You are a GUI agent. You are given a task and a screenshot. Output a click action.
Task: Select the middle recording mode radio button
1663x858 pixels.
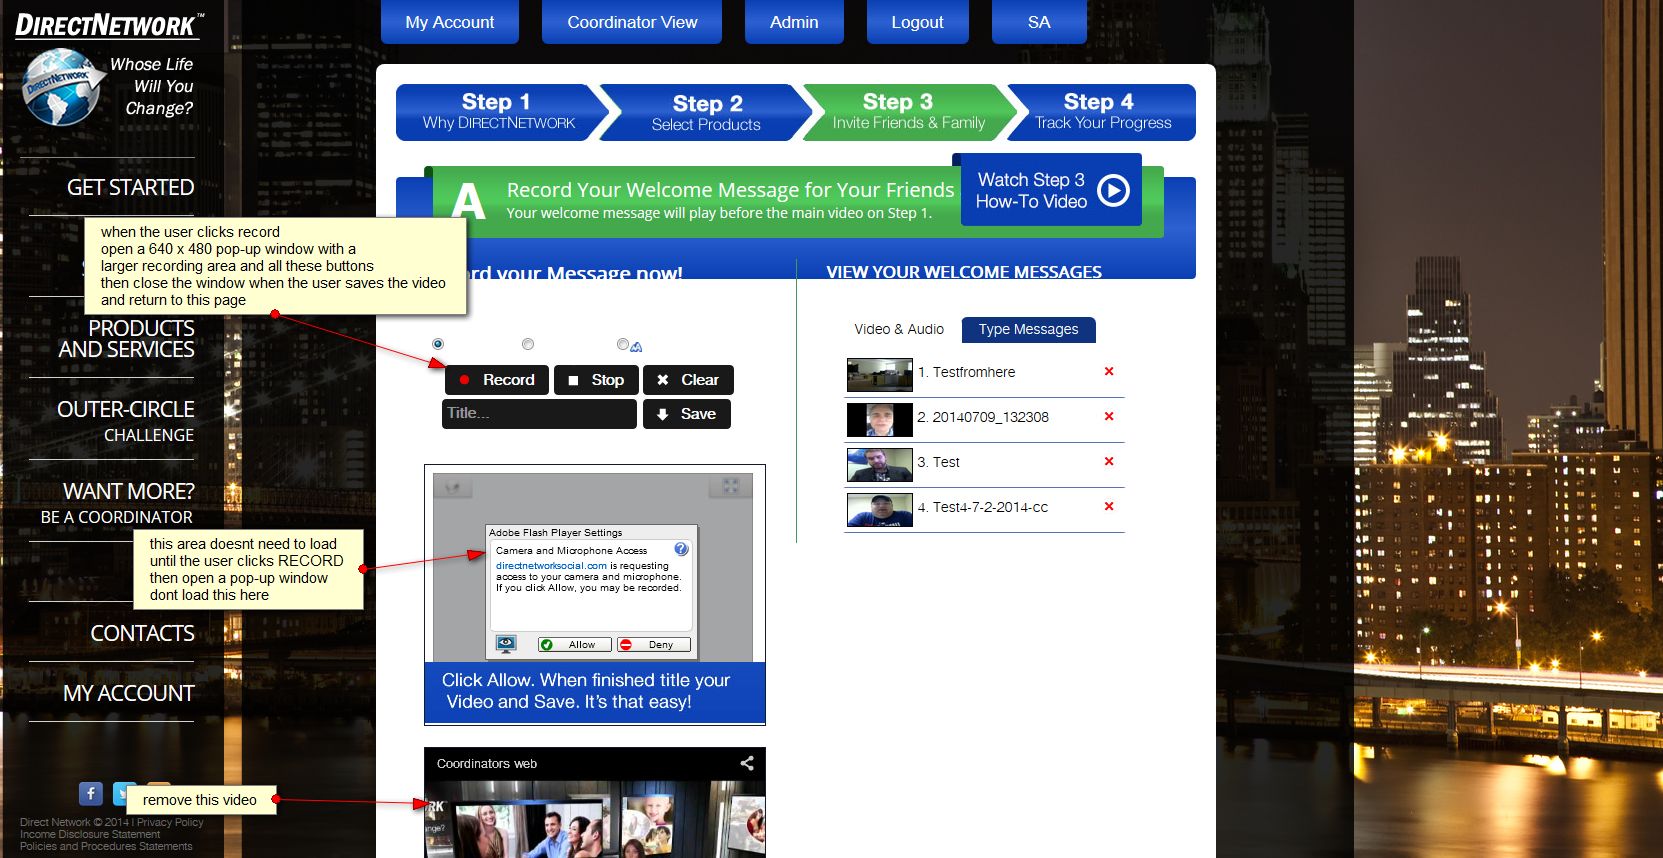tap(528, 344)
